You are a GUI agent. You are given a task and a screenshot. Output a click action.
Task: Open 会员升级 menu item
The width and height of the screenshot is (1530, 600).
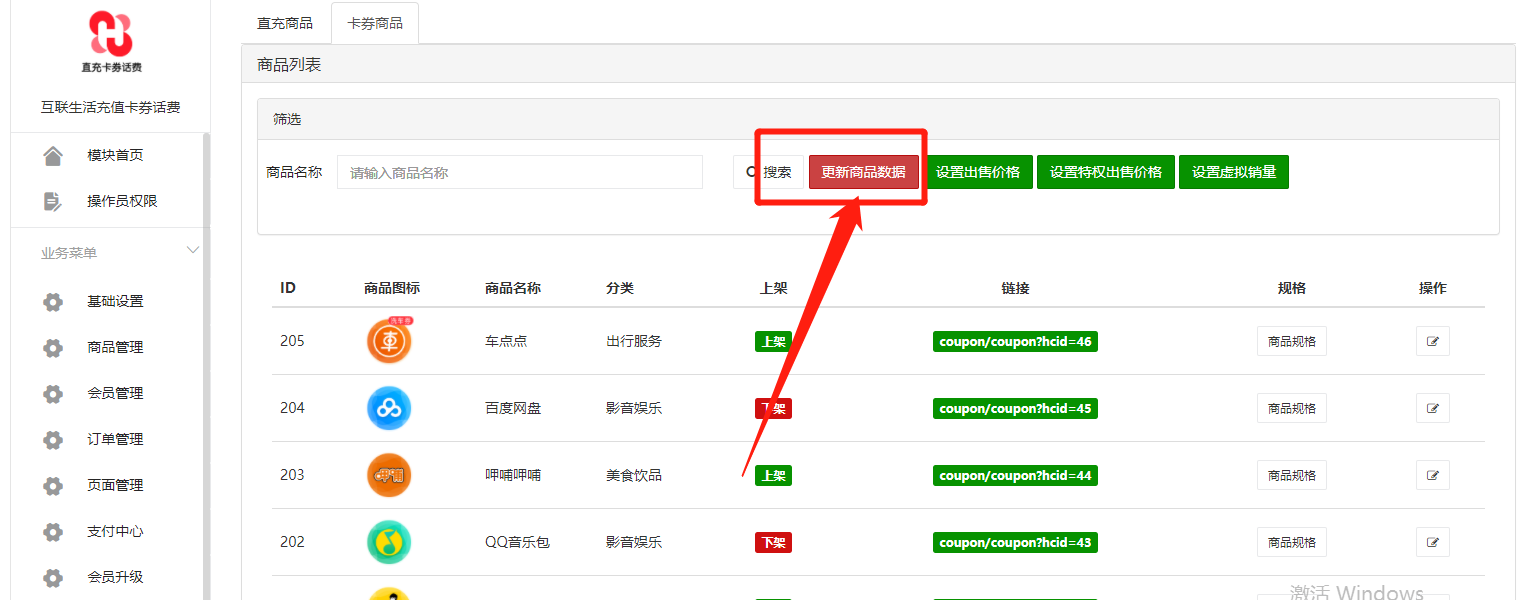pyautogui.click(x=115, y=577)
